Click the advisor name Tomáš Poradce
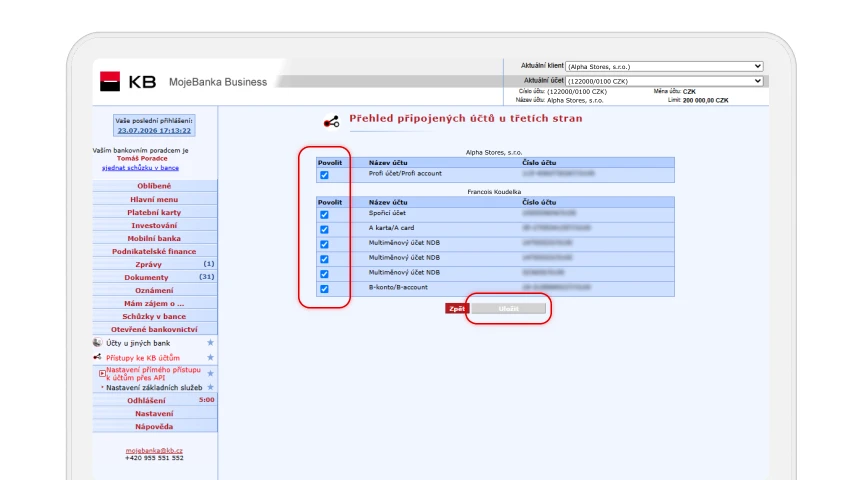 (142, 158)
